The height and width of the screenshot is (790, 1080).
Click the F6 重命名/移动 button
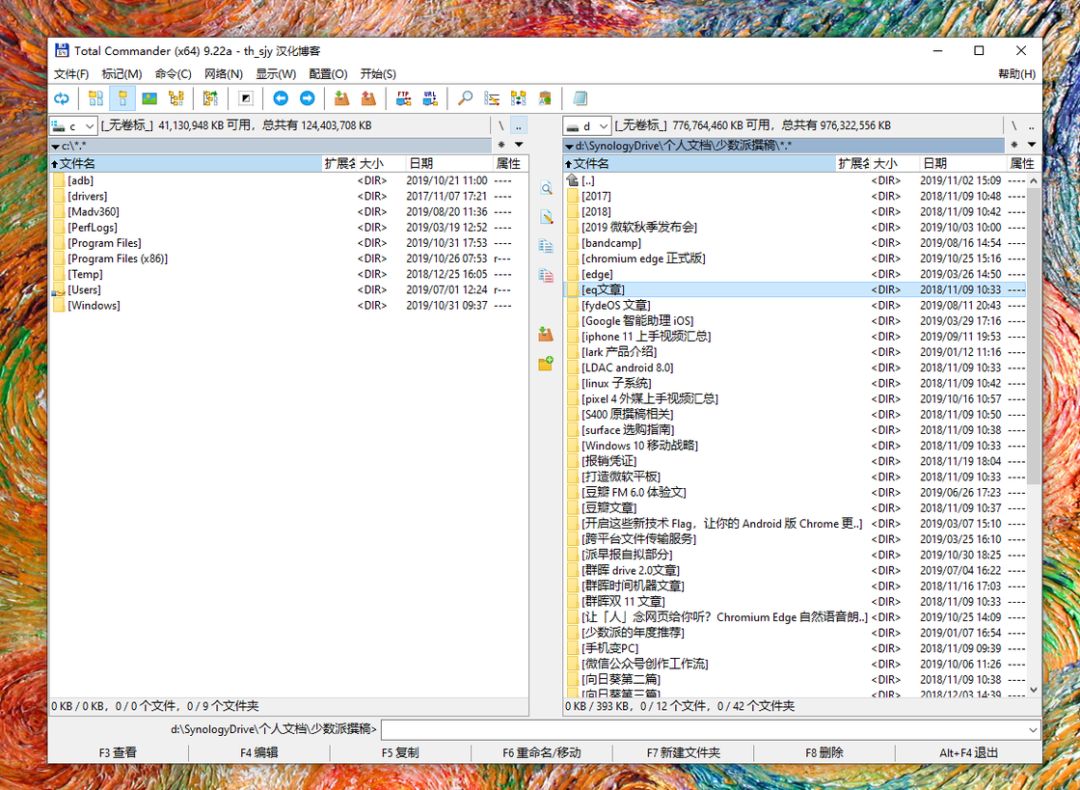click(541, 753)
